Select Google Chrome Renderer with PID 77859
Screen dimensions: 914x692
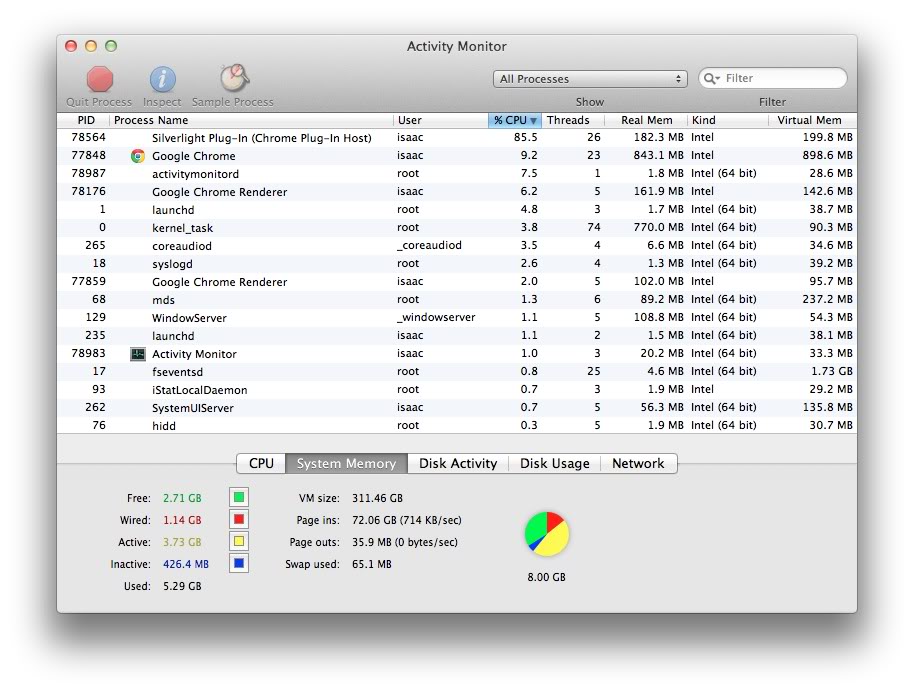tap(457, 282)
